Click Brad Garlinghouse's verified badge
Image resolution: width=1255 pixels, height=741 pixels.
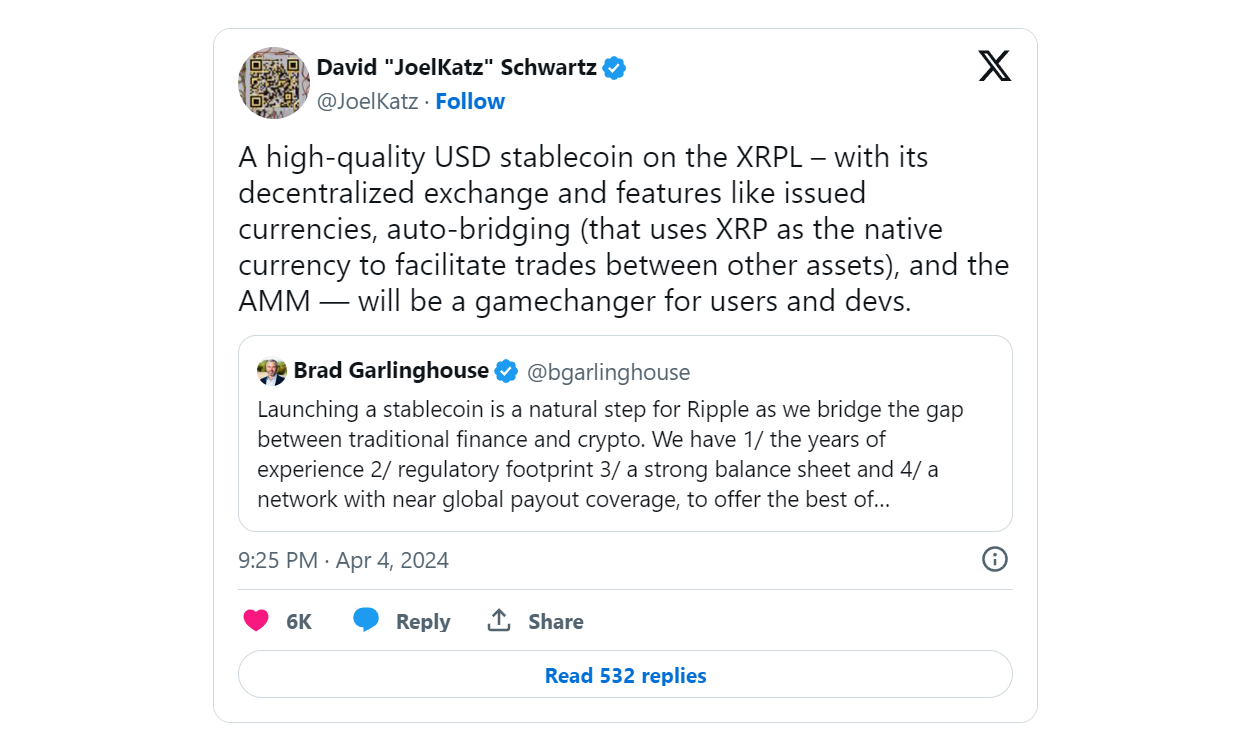[507, 372]
